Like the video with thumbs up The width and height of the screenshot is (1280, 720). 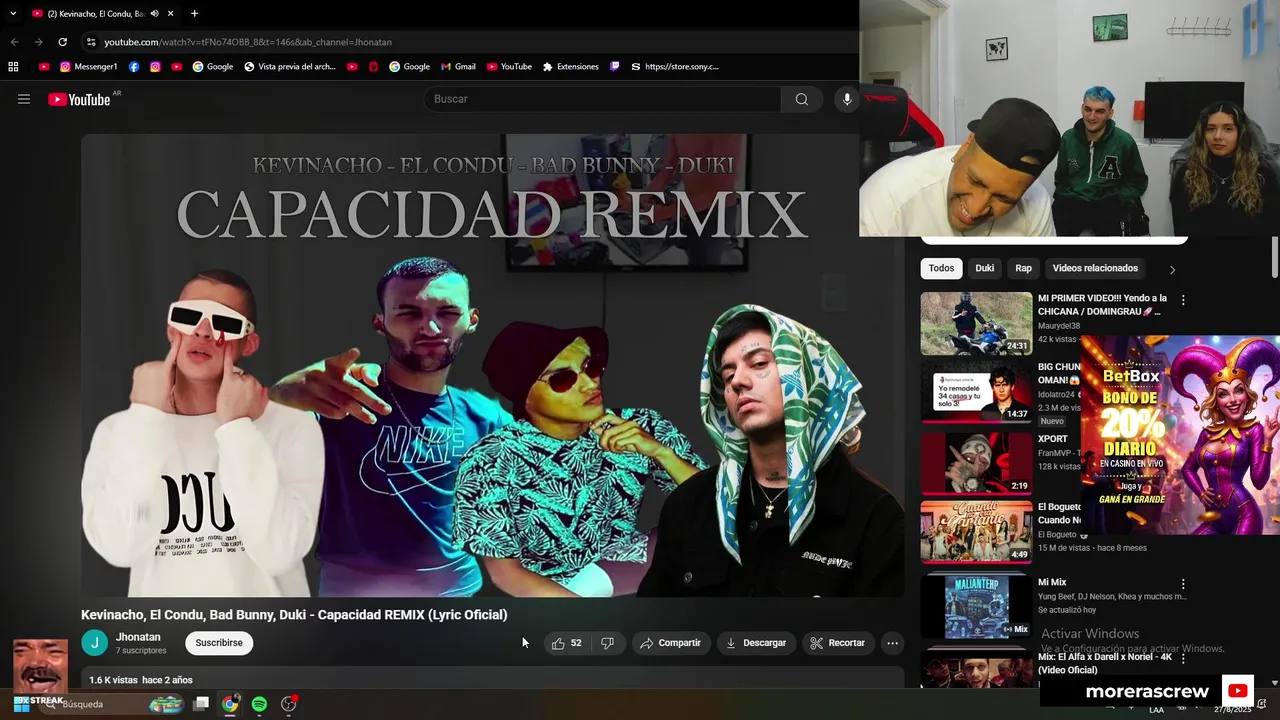[x=566, y=643]
